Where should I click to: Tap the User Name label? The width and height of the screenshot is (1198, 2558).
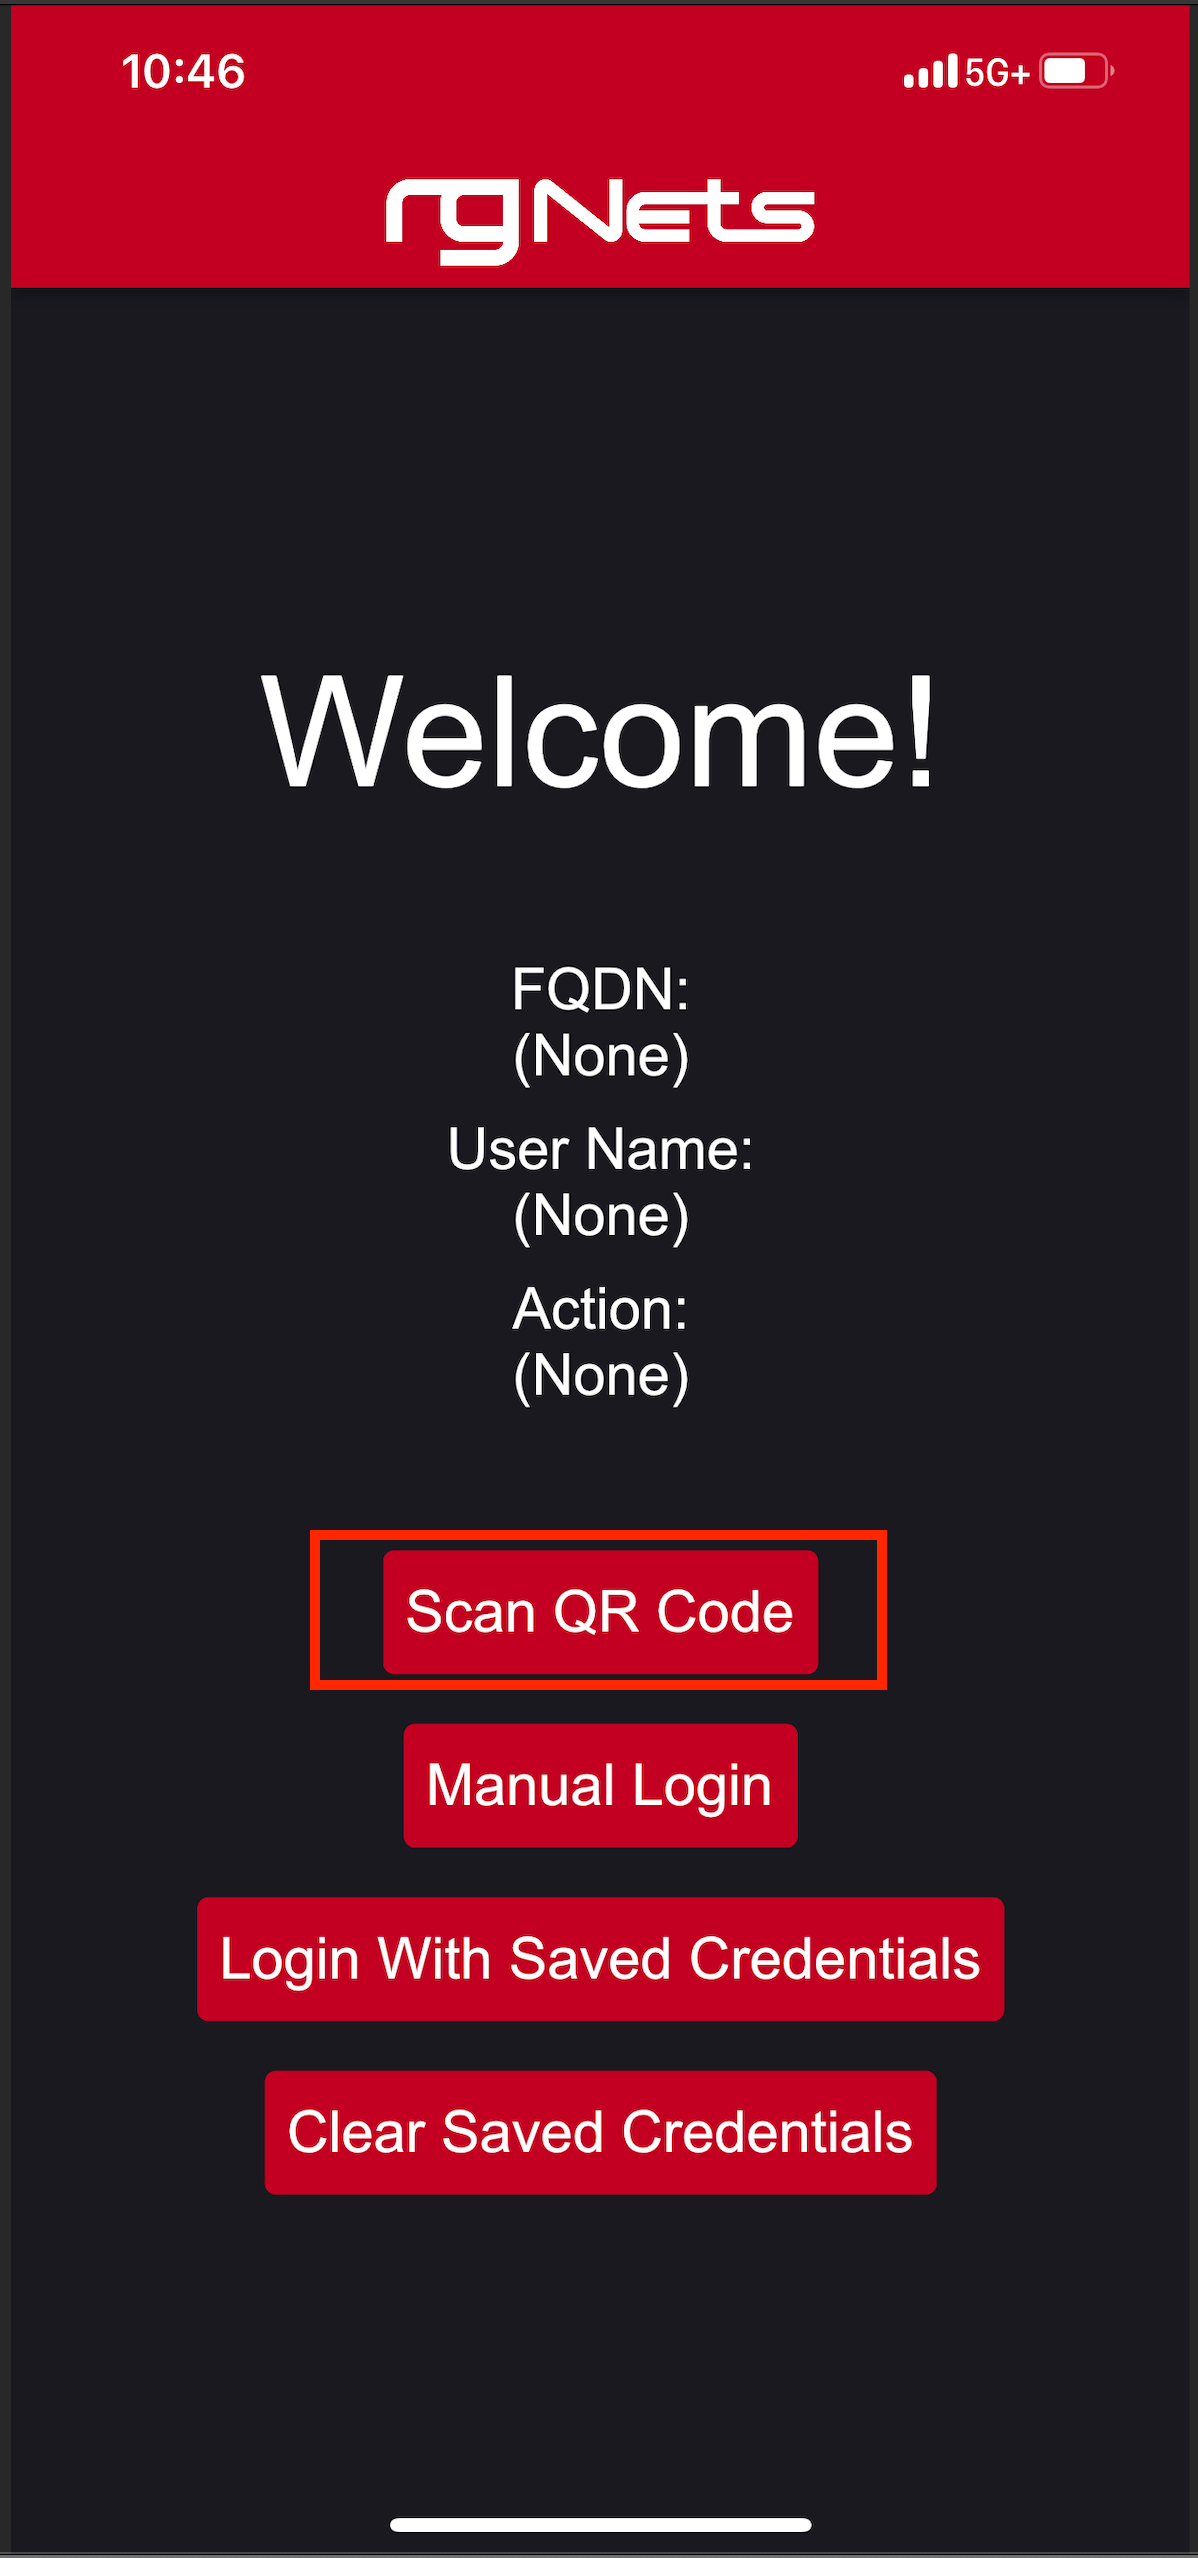(600, 1149)
